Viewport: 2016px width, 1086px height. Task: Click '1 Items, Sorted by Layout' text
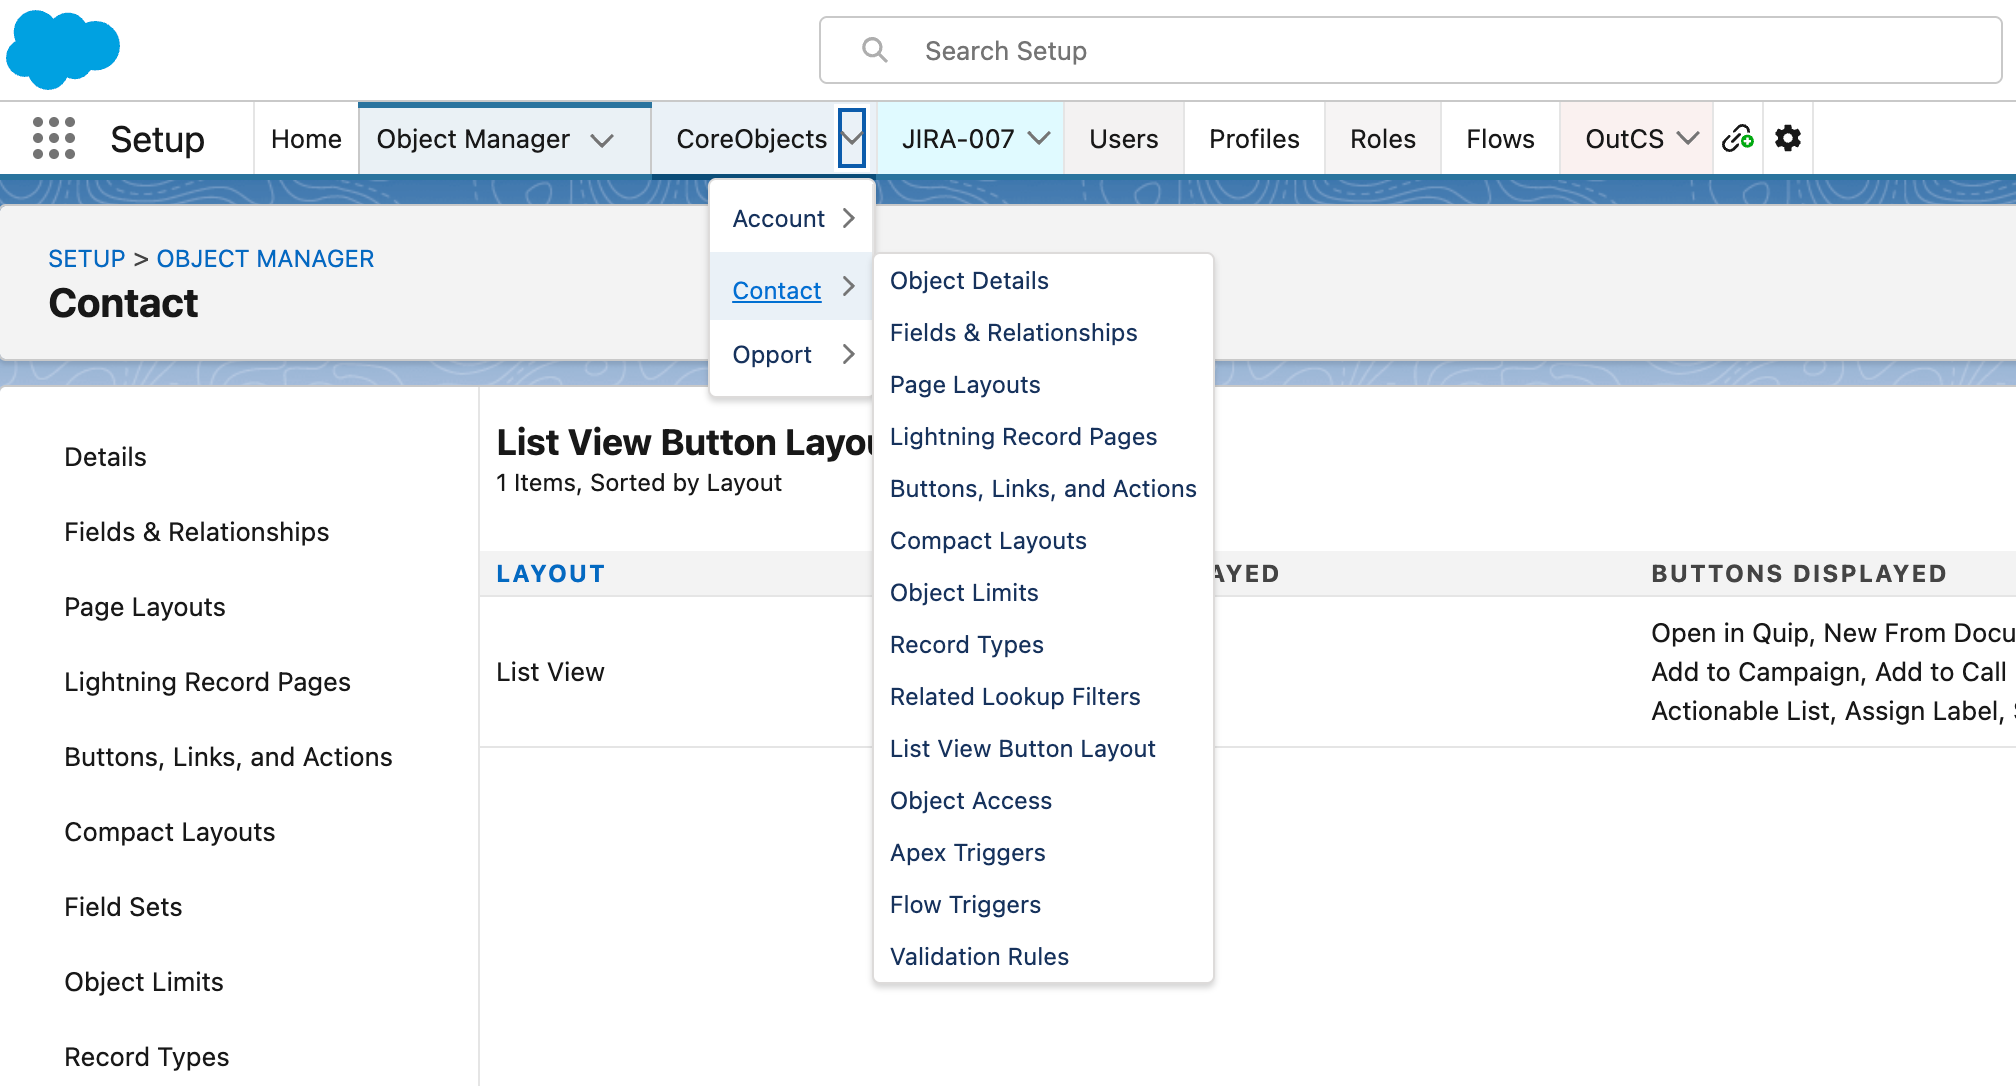638,483
